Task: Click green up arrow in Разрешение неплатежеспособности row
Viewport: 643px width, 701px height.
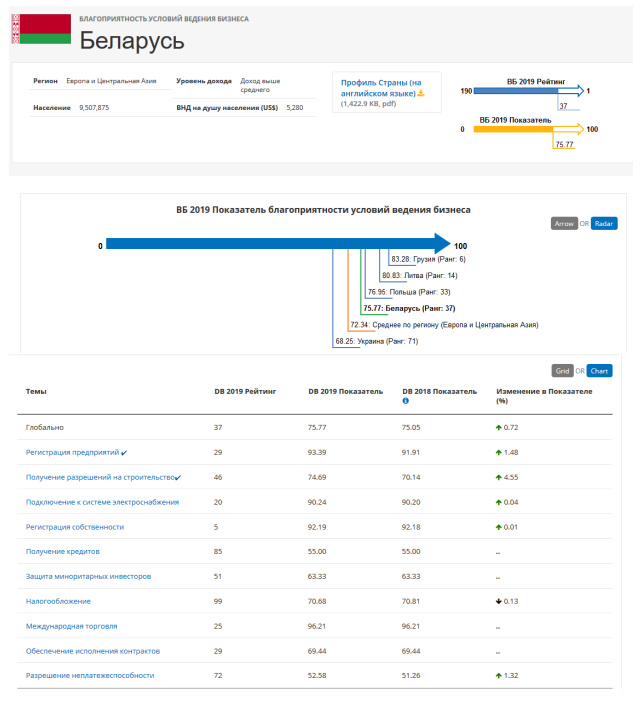Action: [x=499, y=676]
